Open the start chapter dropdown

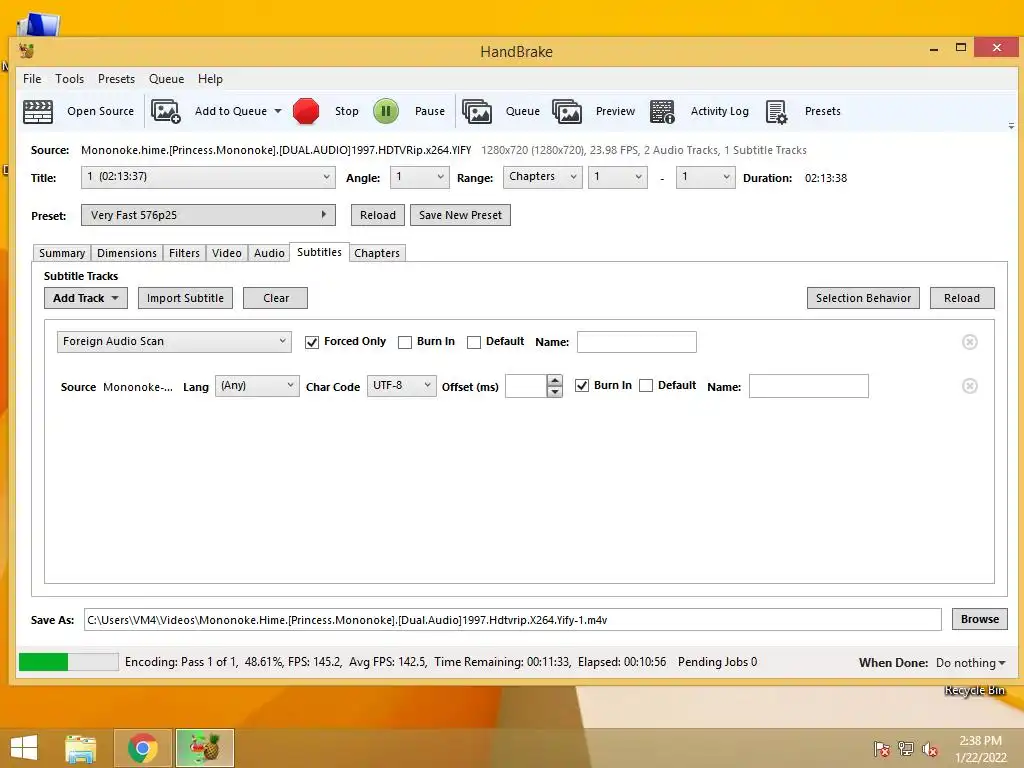point(618,177)
